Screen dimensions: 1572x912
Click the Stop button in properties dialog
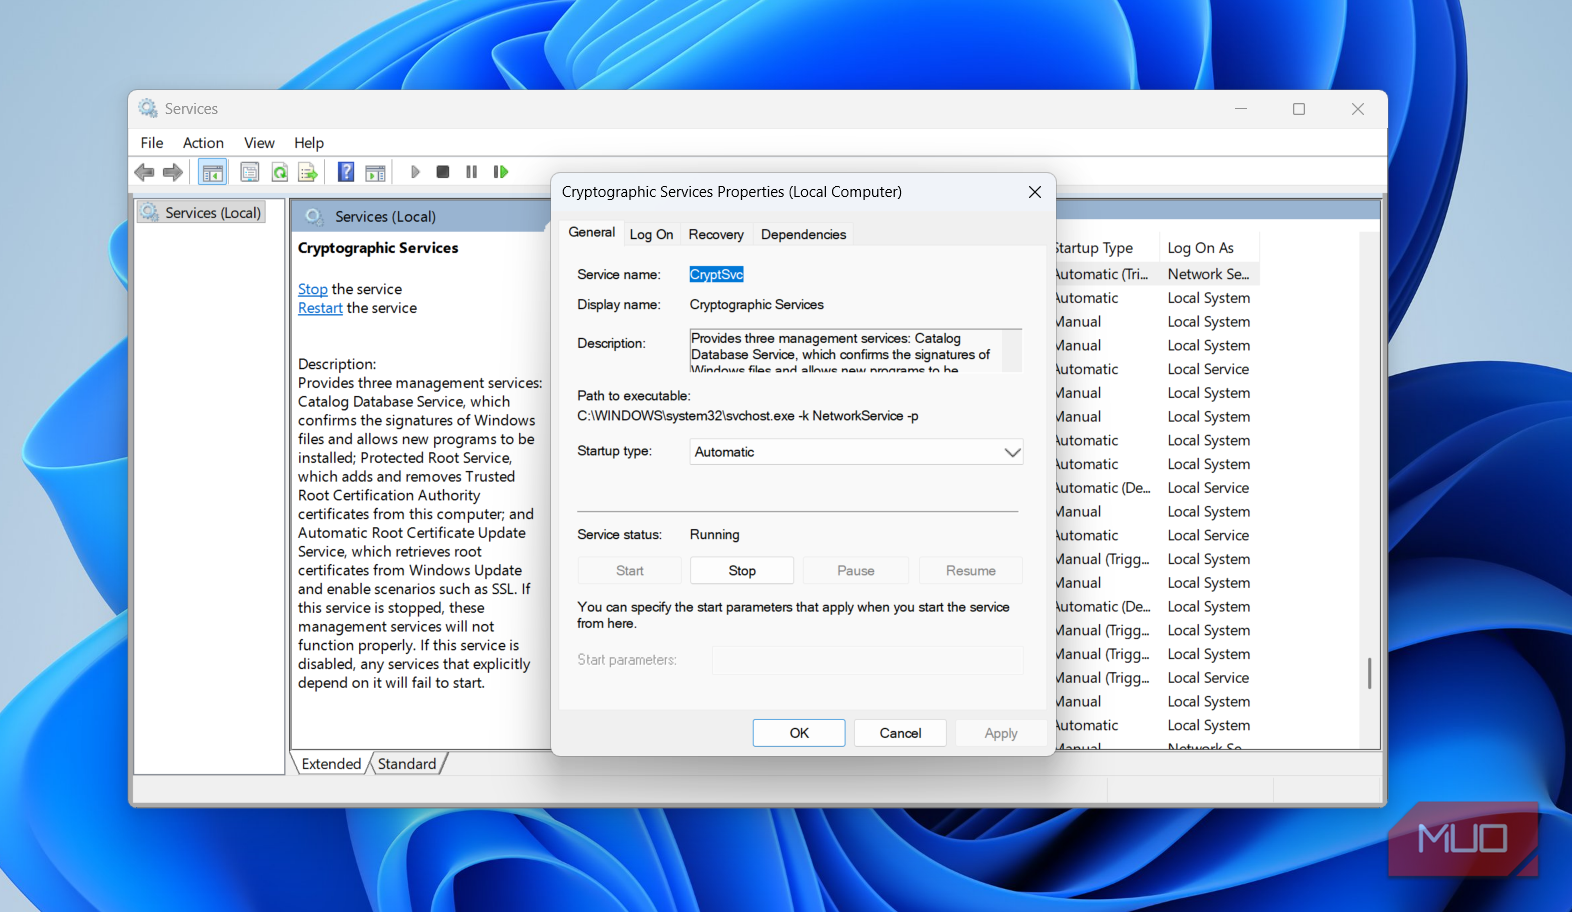tap(742, 571)
